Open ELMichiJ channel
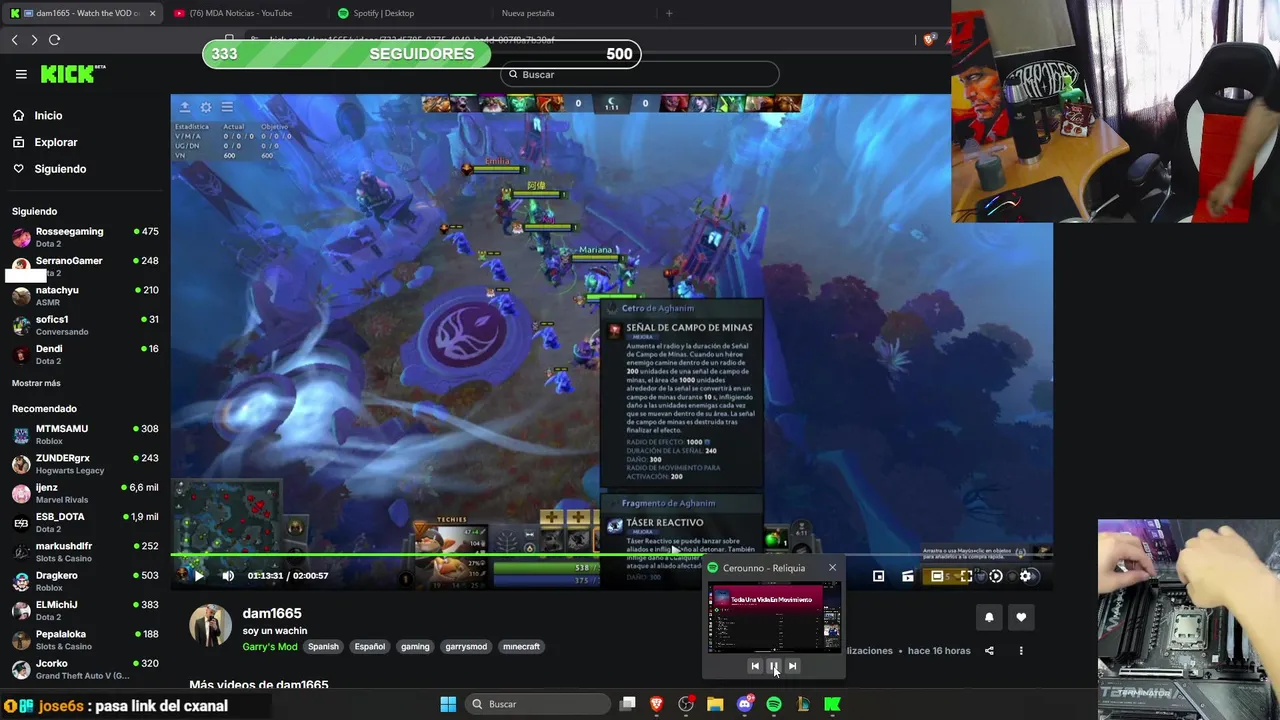 tap(85, 610)
